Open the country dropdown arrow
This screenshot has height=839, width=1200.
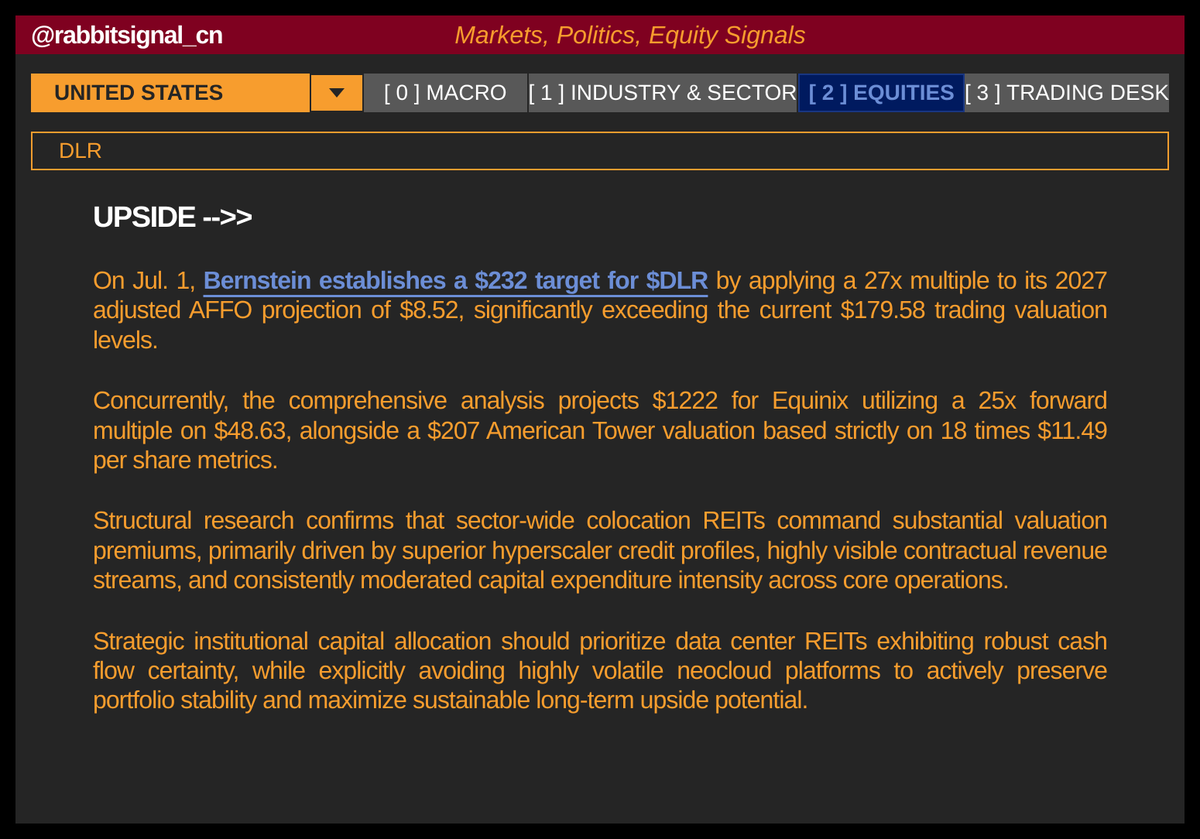337,93
